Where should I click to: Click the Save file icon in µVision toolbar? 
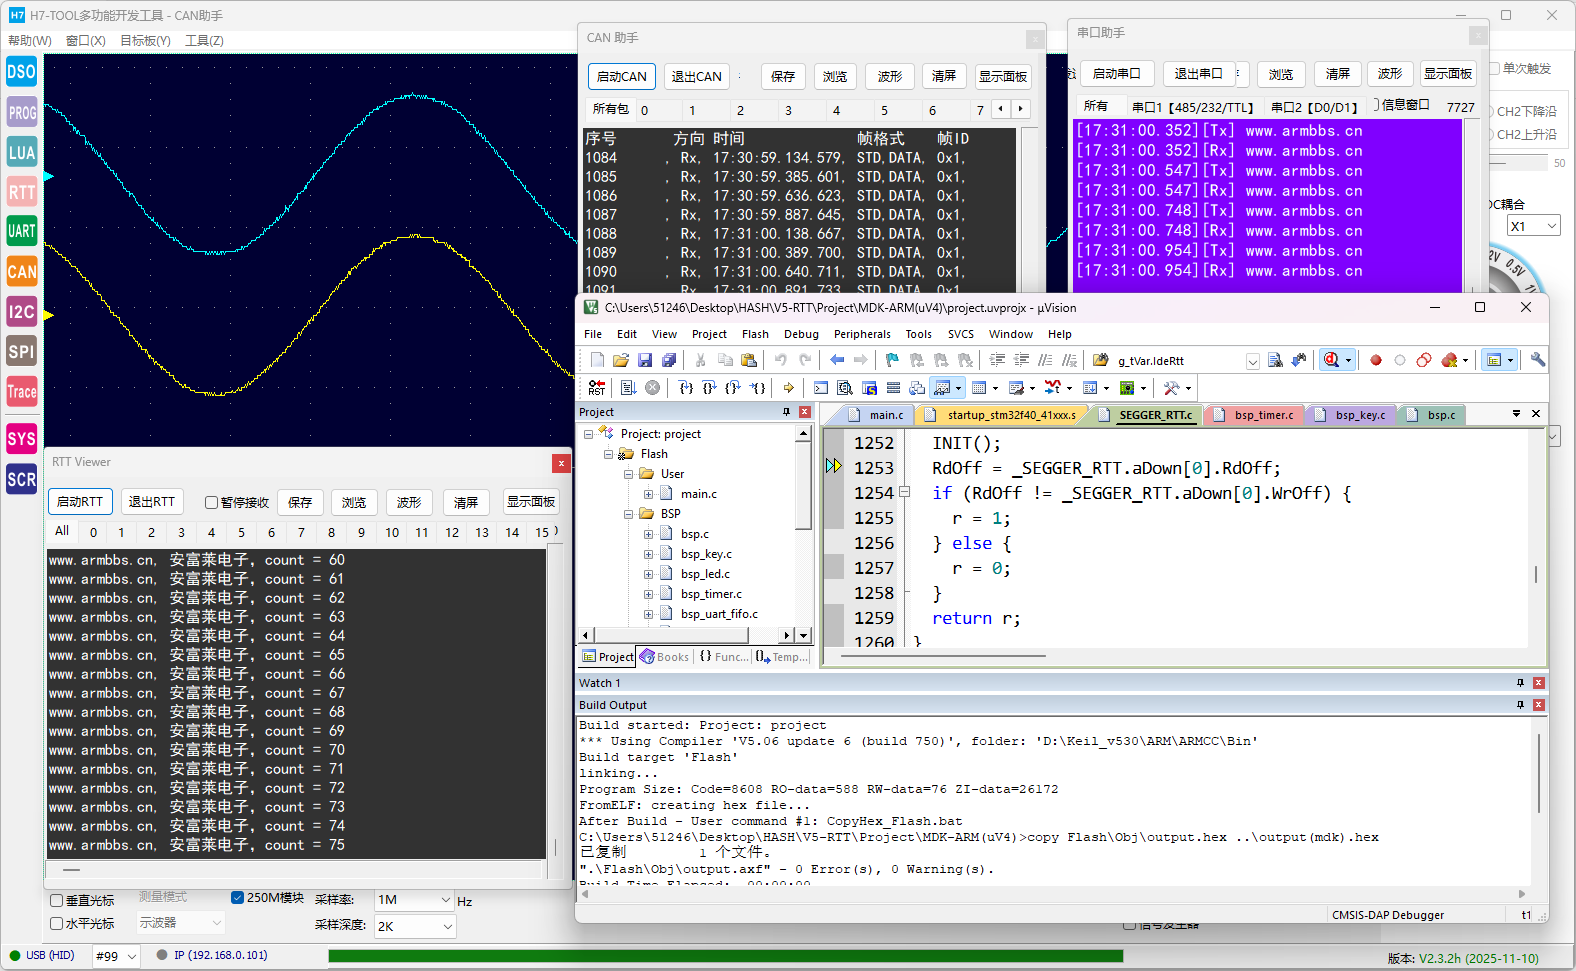645,360
